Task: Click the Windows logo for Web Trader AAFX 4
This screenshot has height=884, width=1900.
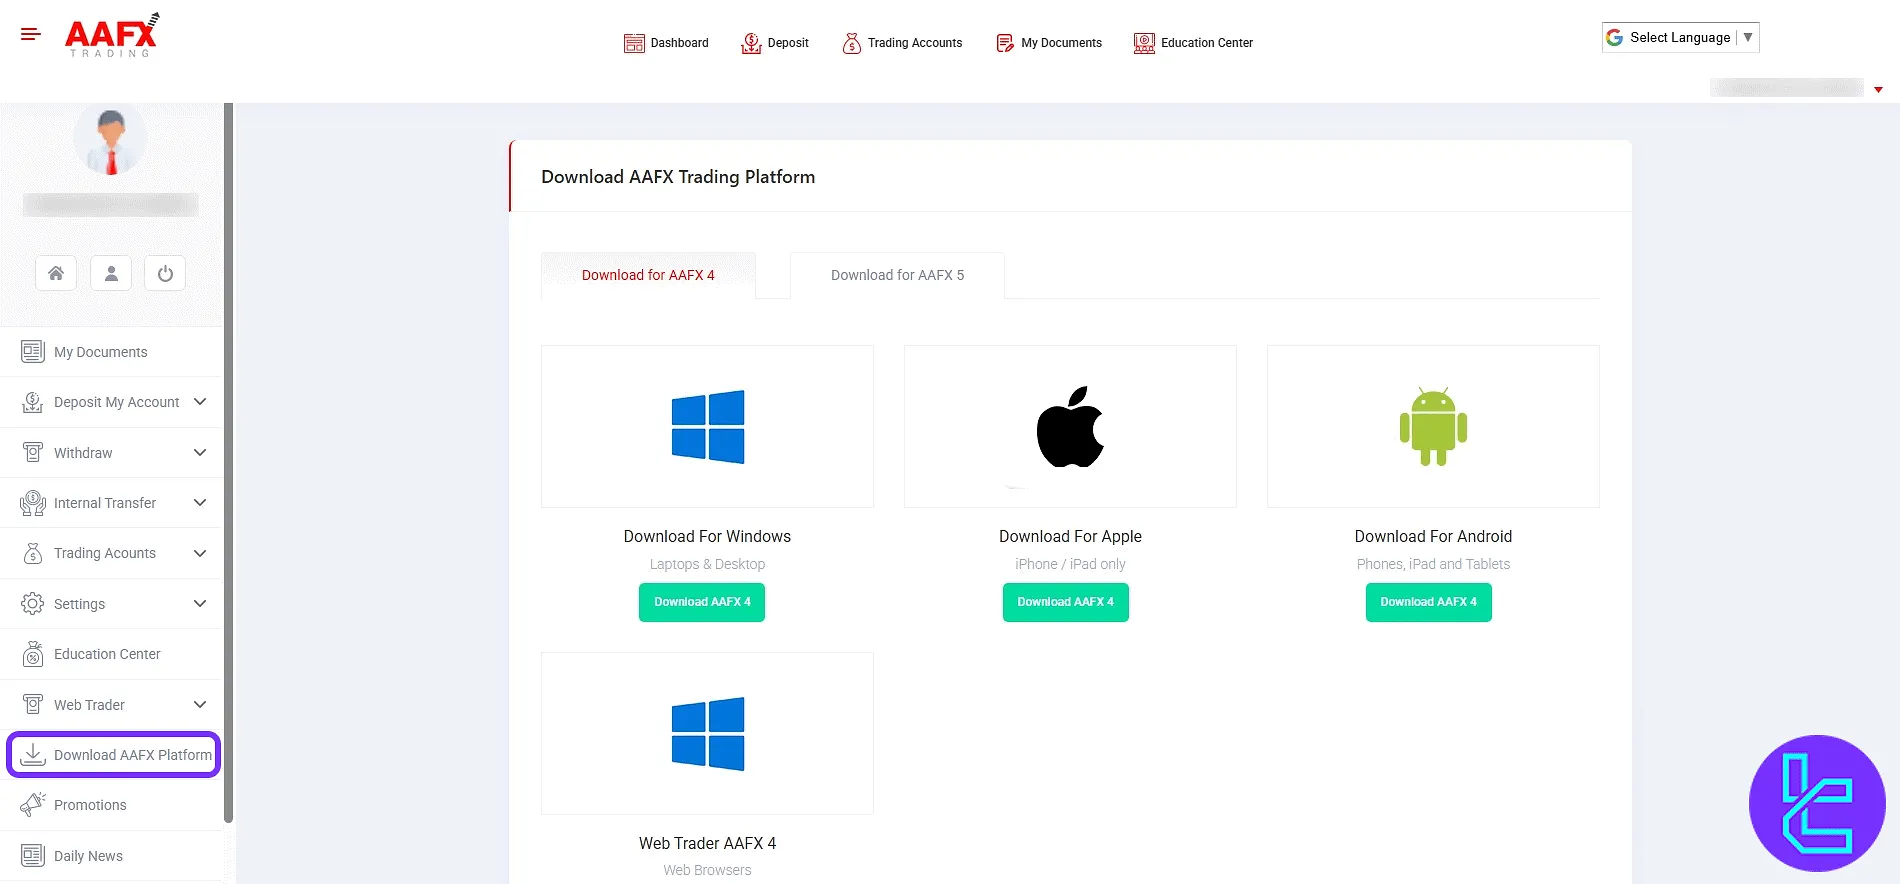Action: tap(708, 734)
